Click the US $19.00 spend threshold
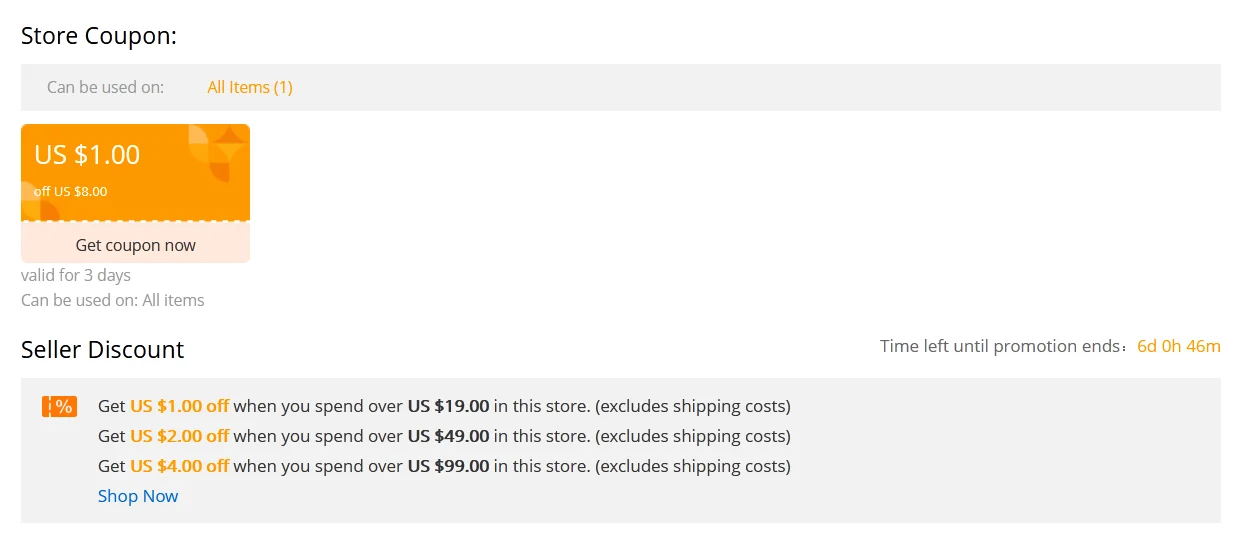Image resolution: width=1239 pixels, height=541 pixels. click(x=448, y=406)
